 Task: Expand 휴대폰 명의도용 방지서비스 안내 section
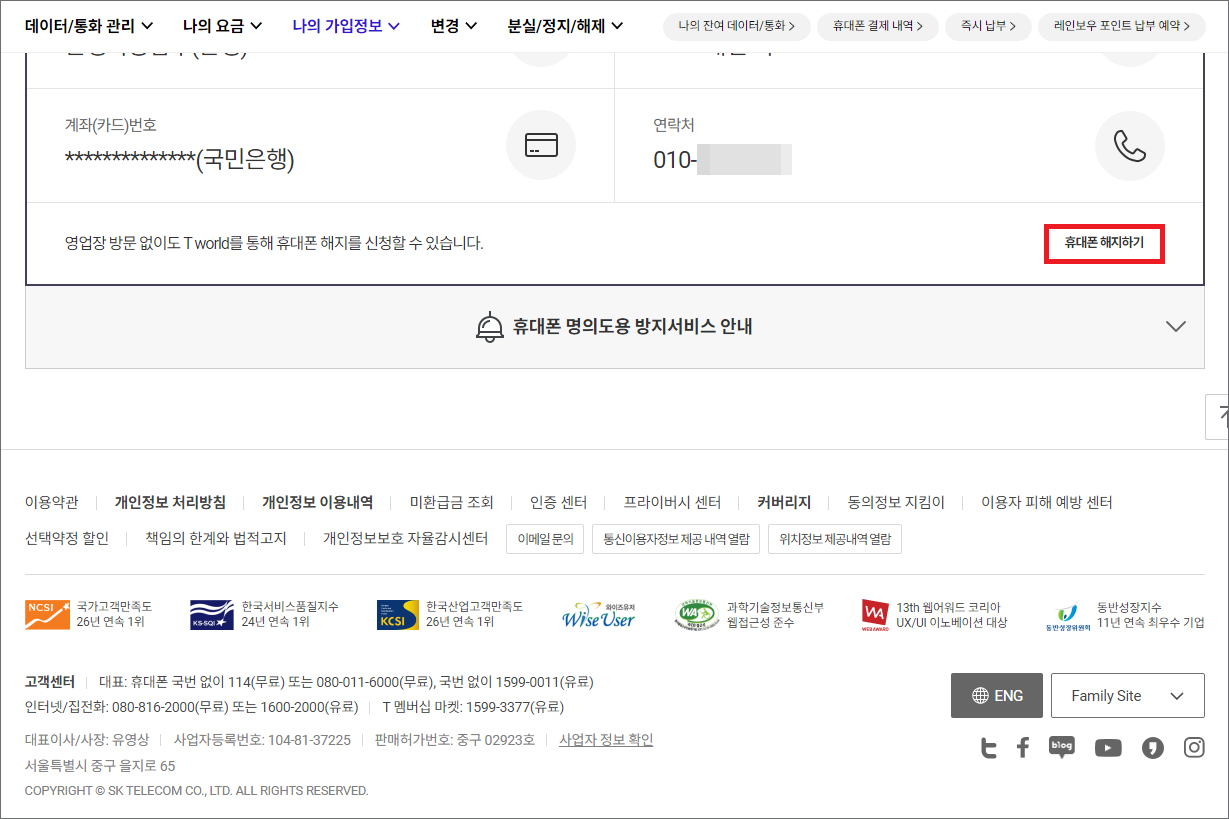615,327
